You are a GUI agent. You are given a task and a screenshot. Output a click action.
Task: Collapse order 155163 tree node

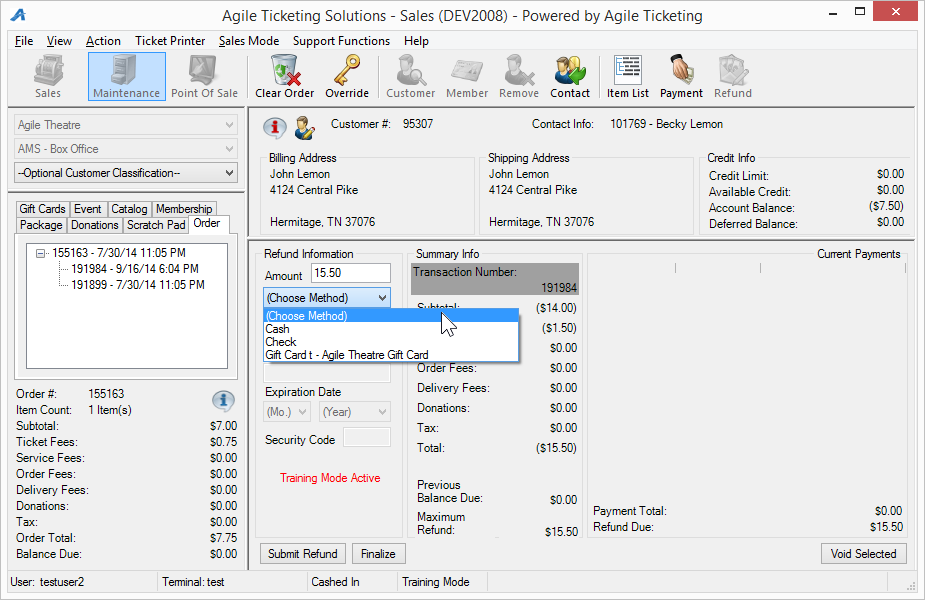pos(40,254)
